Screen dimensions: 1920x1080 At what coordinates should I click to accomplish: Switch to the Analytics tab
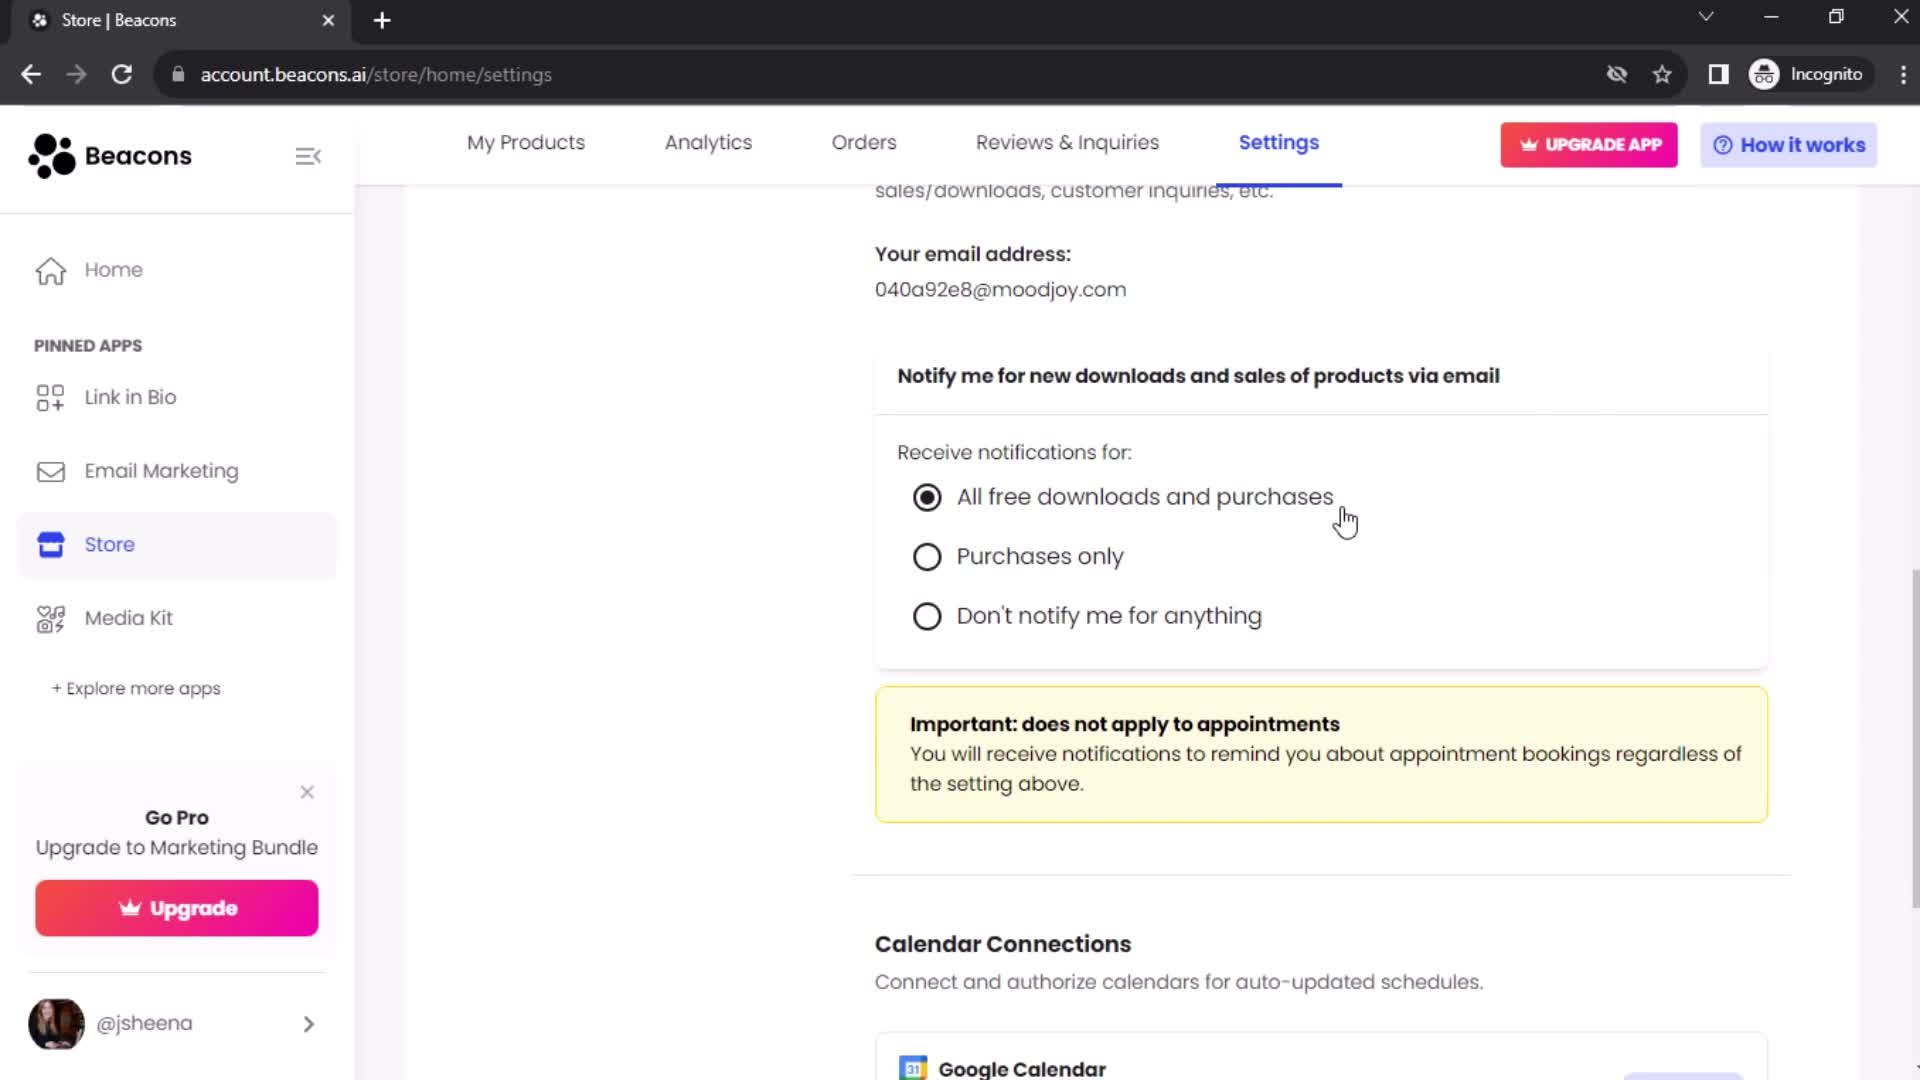(708, 143)
